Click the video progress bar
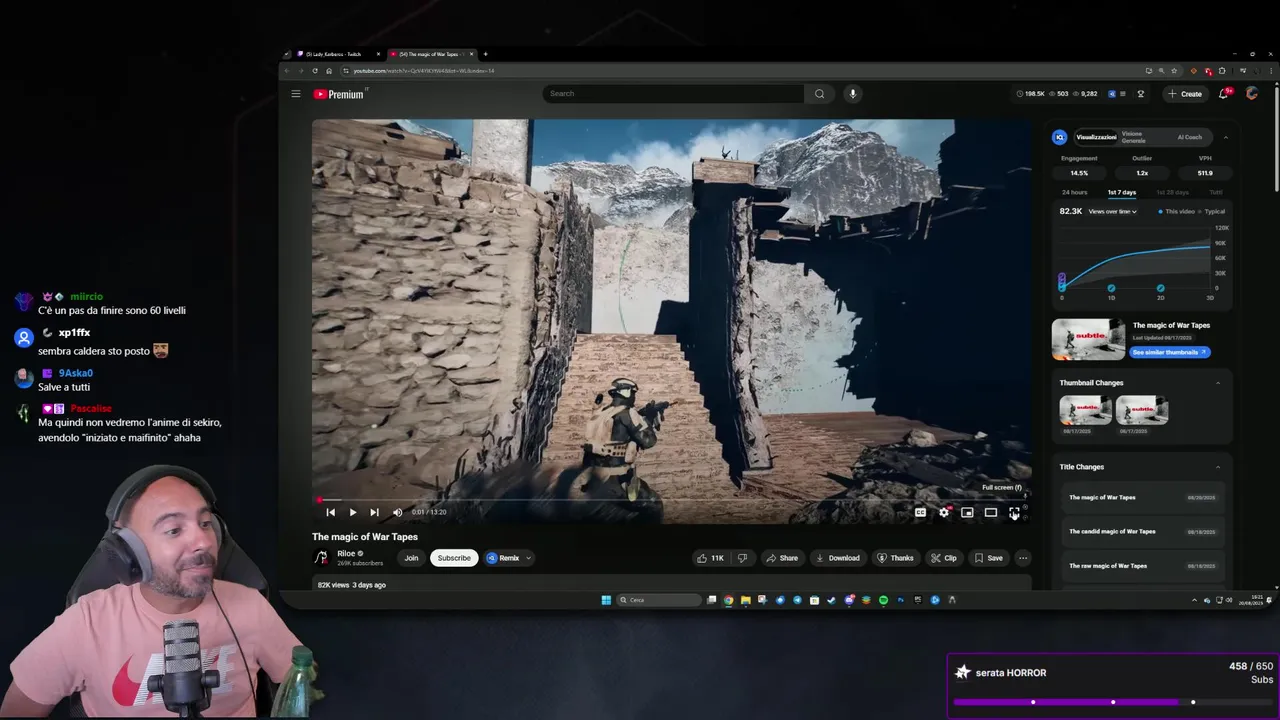1280x720 pixels. tap(671, 500)
